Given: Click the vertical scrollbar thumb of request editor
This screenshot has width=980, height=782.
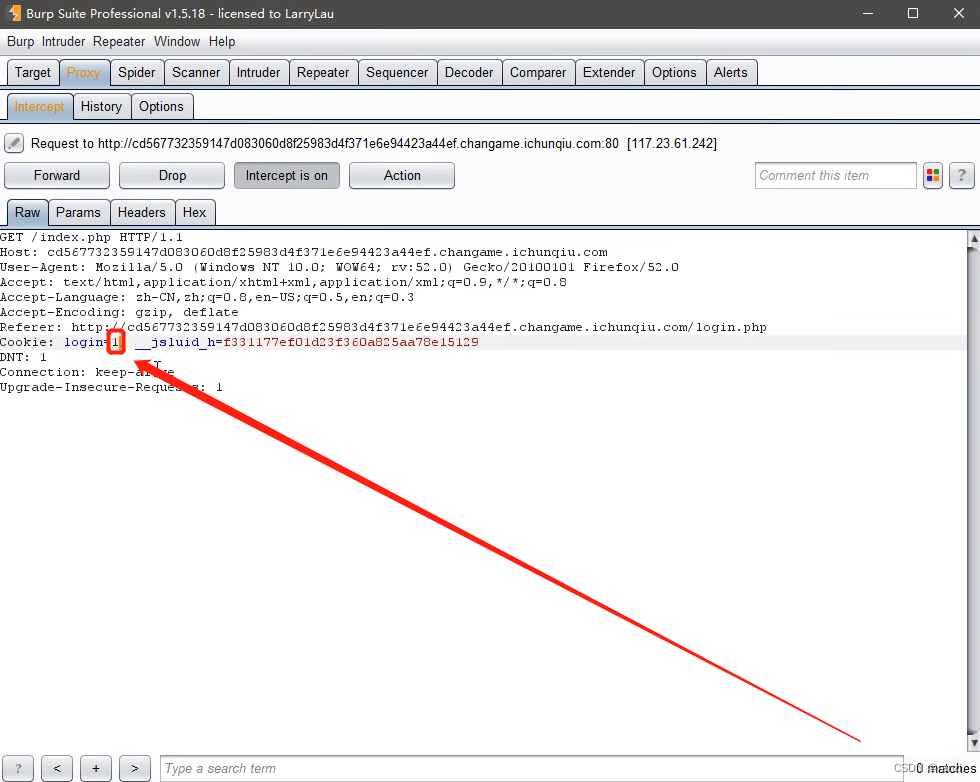Looking at the screenshot, I should [x=974, y=491].
